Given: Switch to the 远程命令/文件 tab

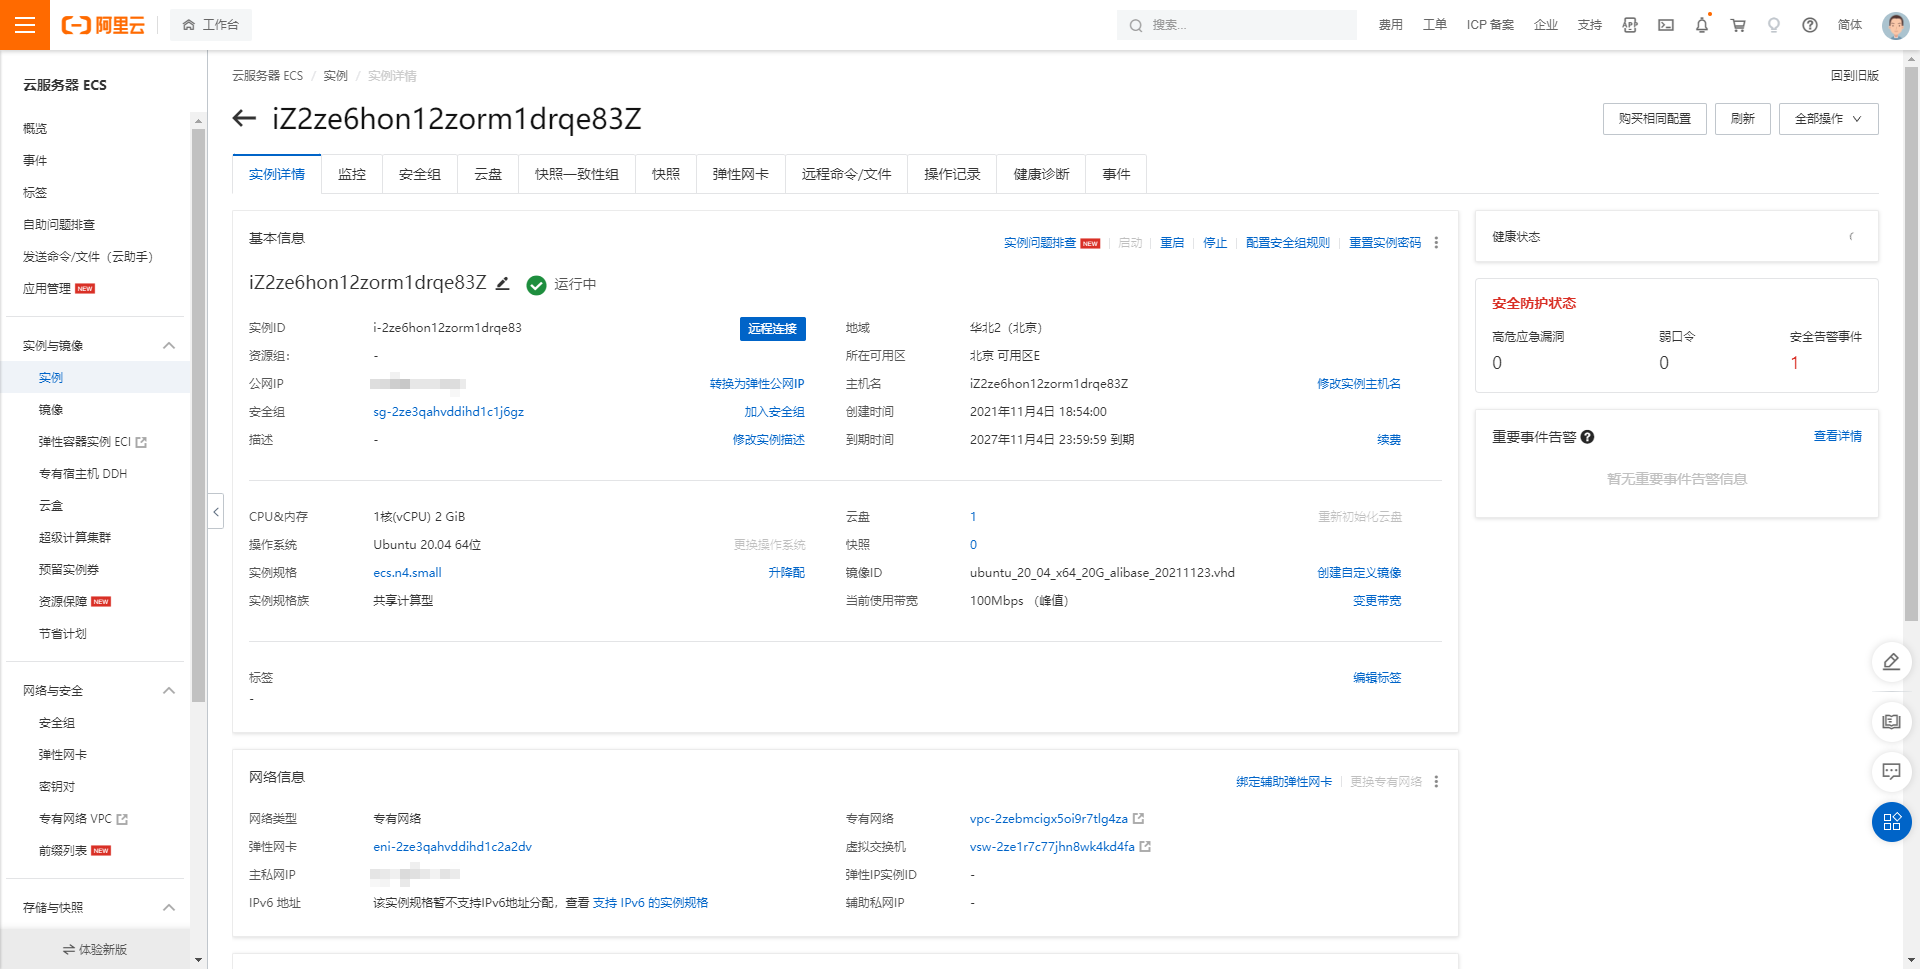Looking at the screenshot, I should tap(846, 174).
